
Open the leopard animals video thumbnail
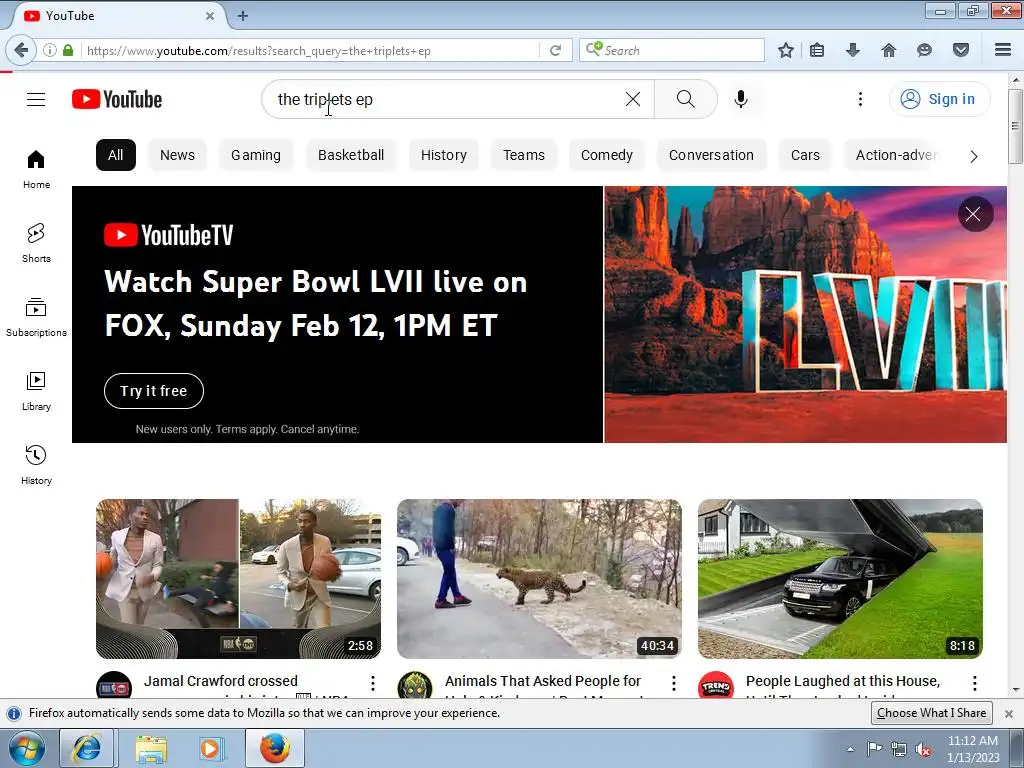[x=539, y=579]
